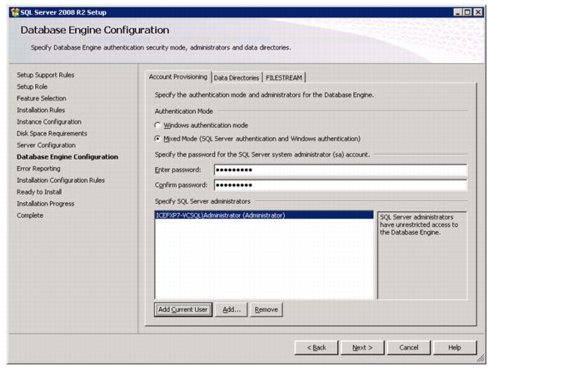Click Server Configuration step

46,145
